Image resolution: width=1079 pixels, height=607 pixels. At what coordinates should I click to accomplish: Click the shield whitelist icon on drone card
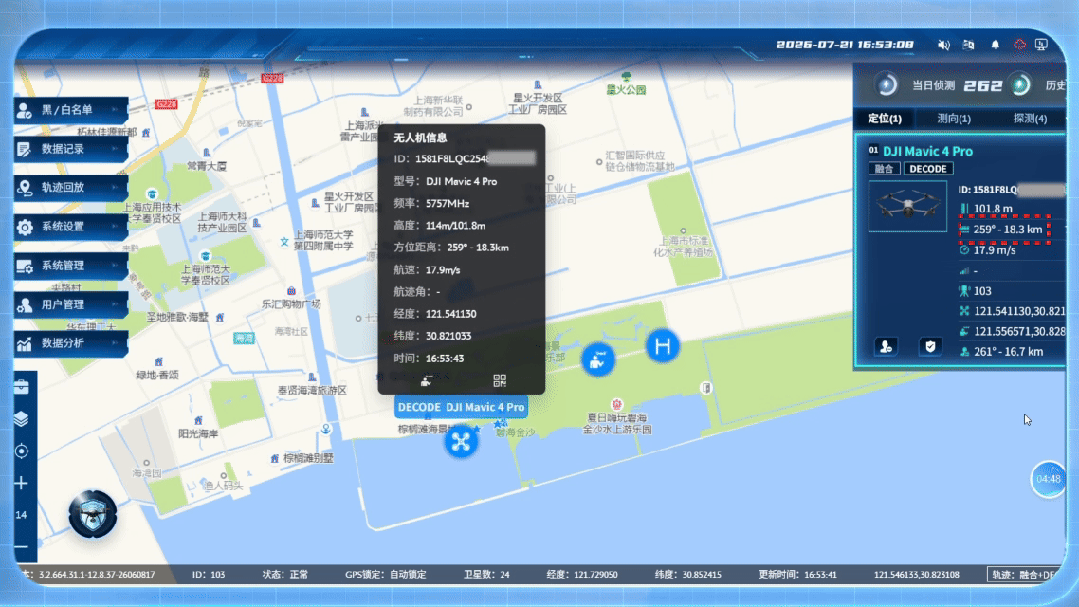(x=930, y=347)
